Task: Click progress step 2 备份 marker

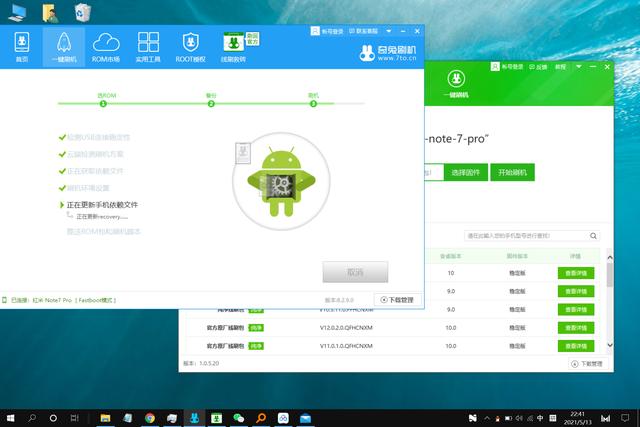Action: click(x=211, y=104)
